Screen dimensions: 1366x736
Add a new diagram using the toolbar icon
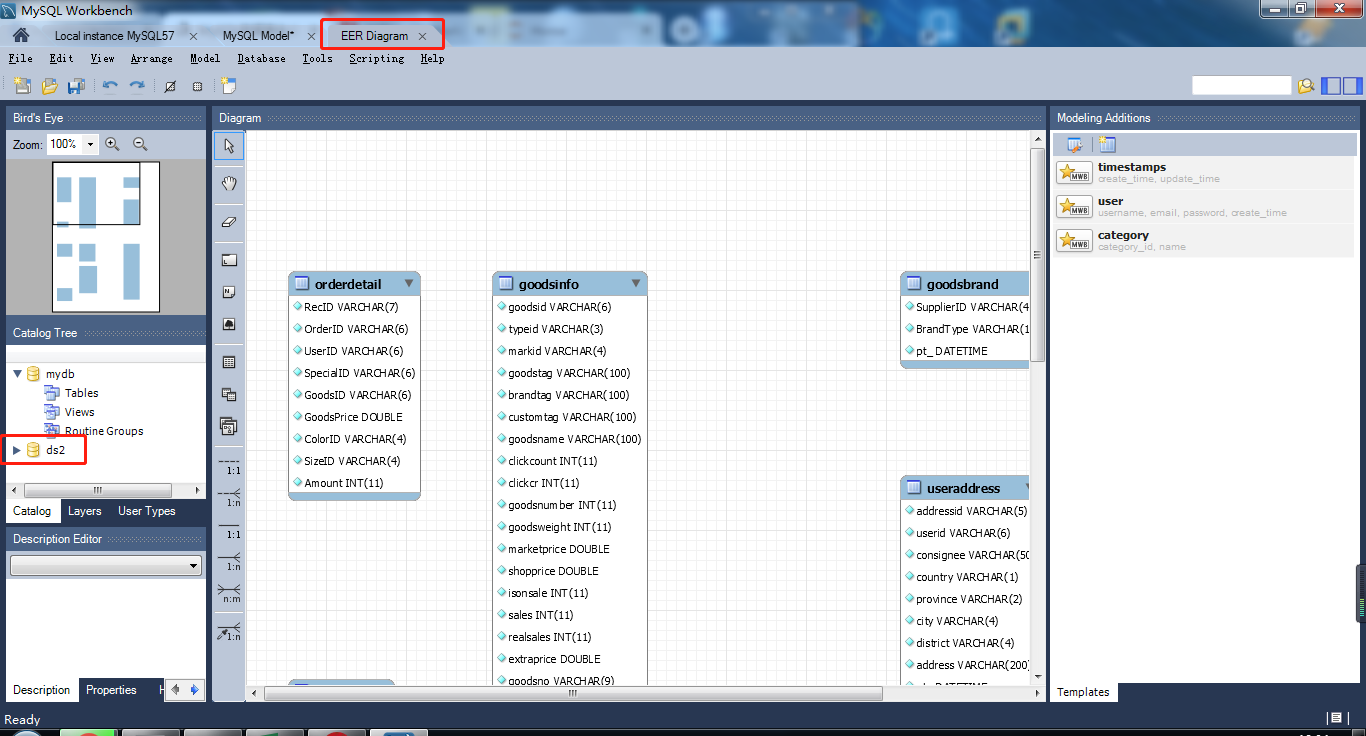click(x=228, y=86)
